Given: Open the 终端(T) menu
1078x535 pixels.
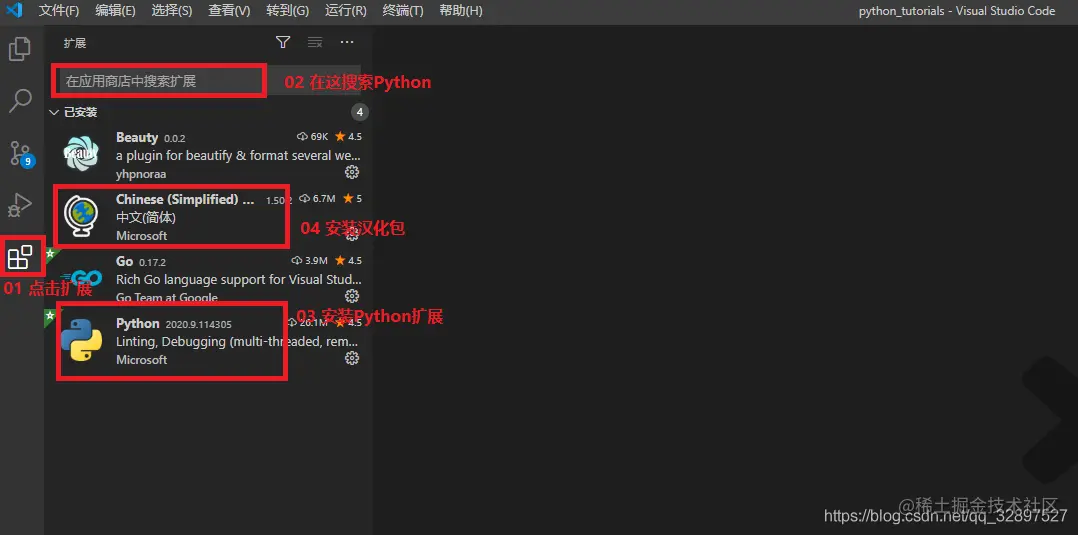Looking at the screenshot, I should (403, 11).
